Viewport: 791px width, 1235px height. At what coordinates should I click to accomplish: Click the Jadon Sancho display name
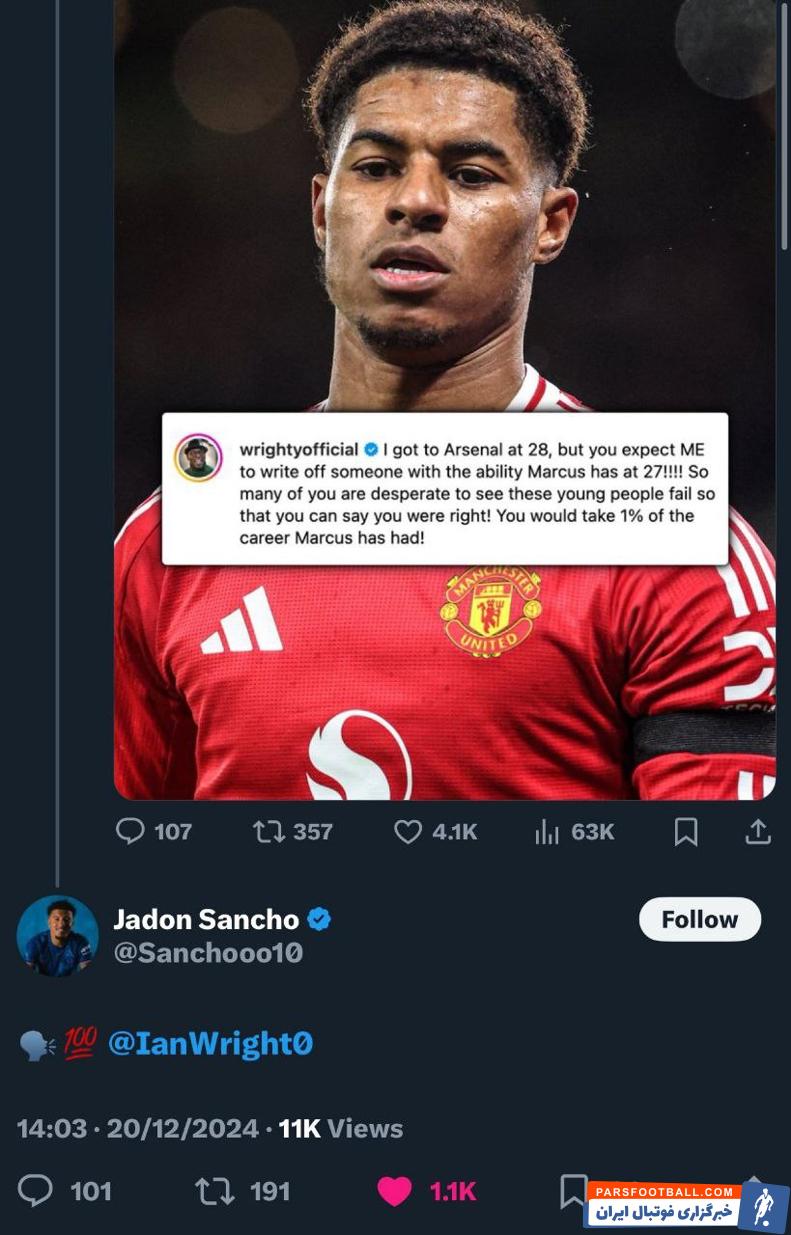(x=206, y=919)
